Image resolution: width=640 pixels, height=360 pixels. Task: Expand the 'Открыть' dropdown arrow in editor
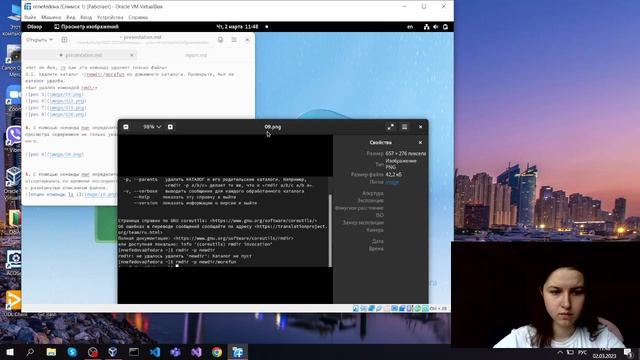(x=51, y=40)
